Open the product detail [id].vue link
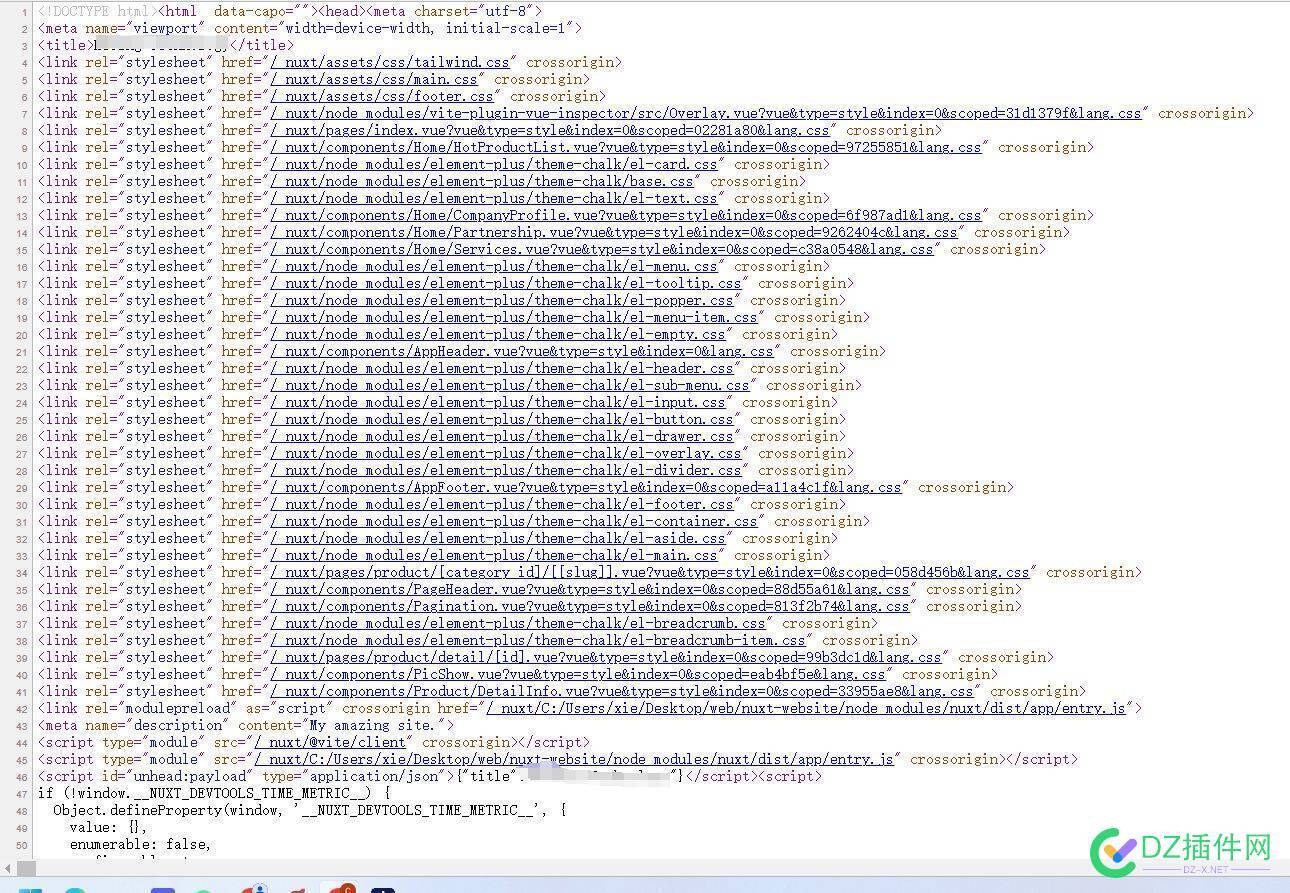The width and height of the screenshot is (1290, 893). pyautogui.click(x=606, y=657)
